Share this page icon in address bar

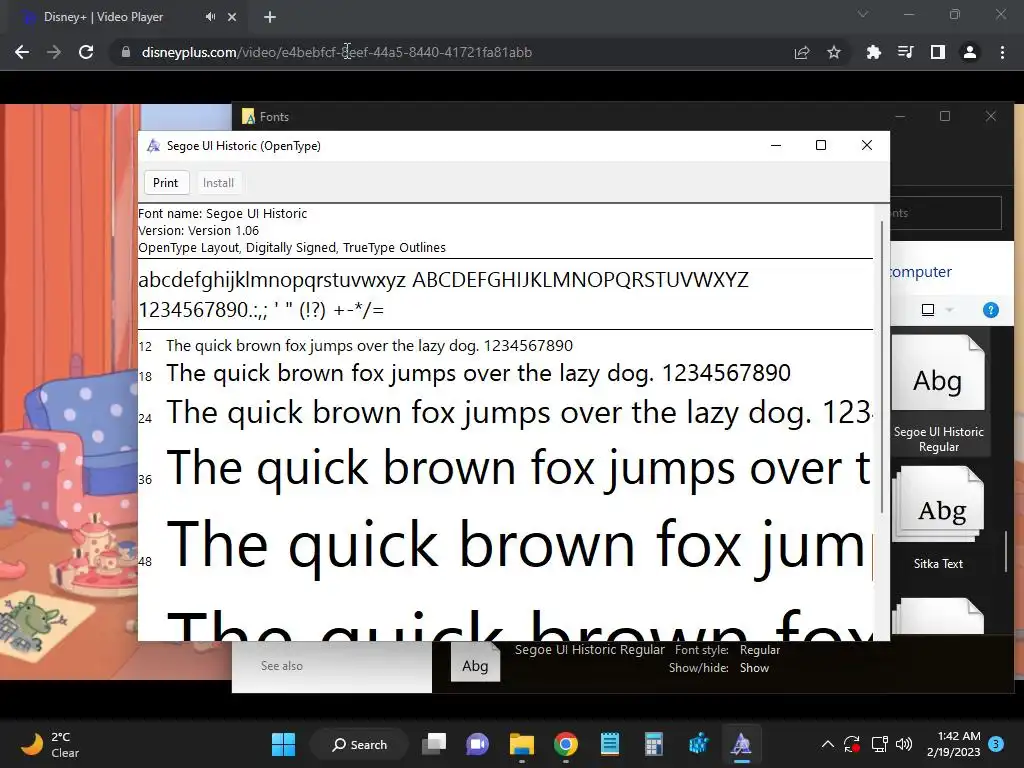click(x=802, y=52)
